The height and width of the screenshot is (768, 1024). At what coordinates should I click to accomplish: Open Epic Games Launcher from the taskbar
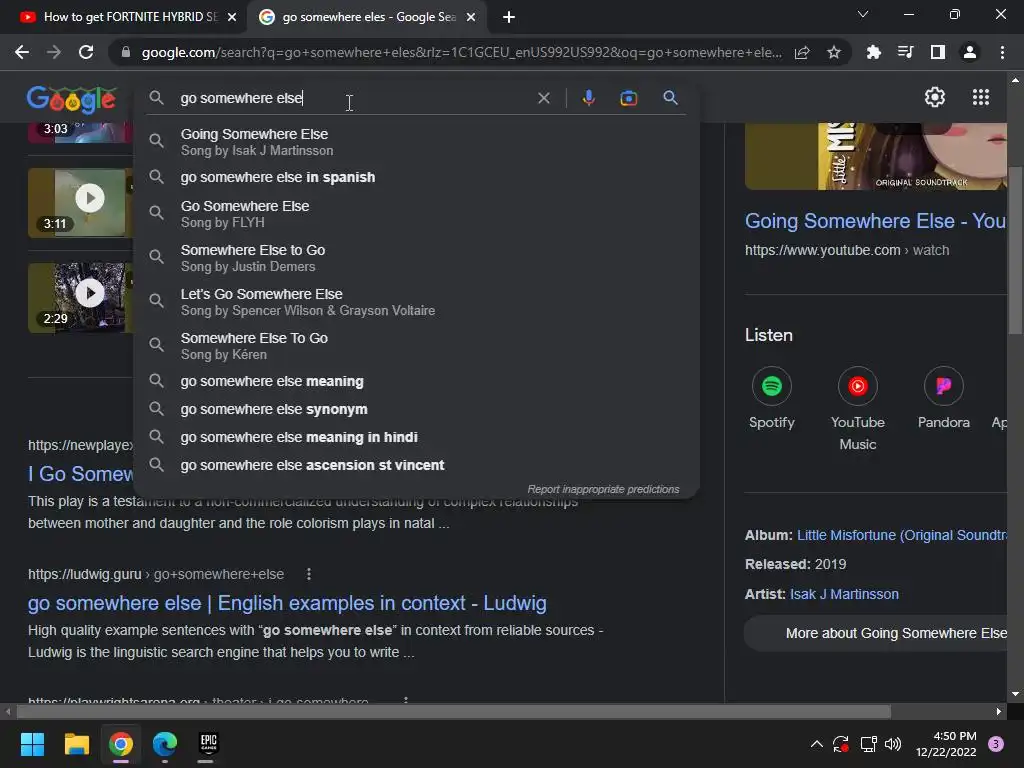click(x=208, y=744)
